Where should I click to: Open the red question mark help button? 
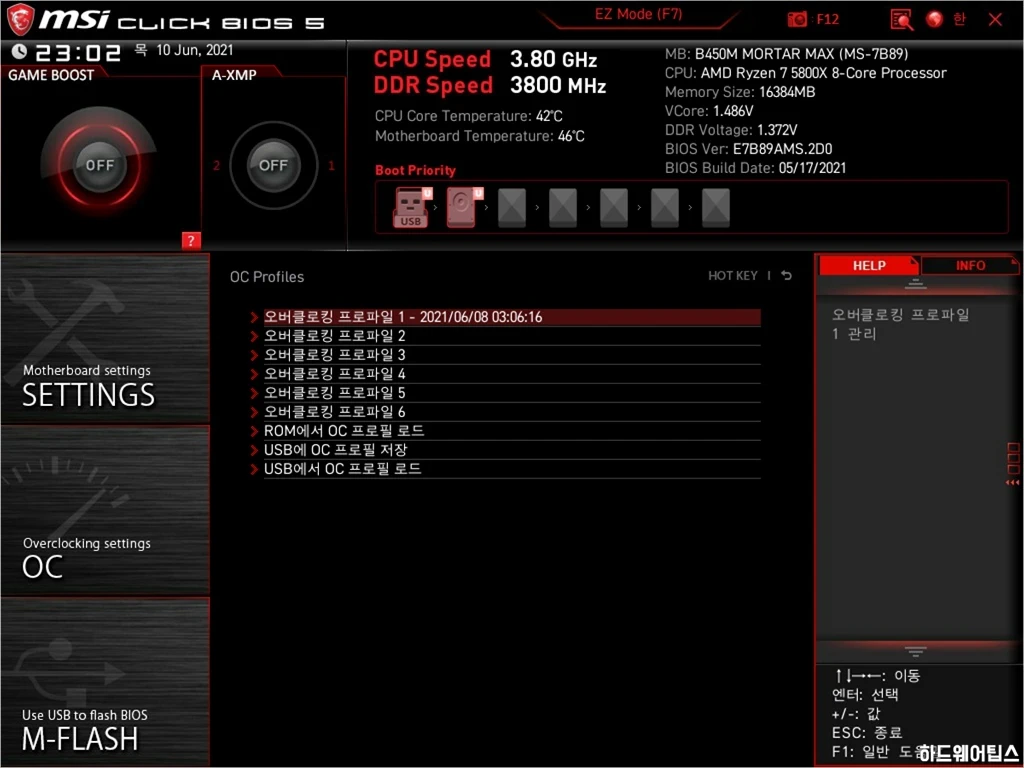[x=191, y=240]
